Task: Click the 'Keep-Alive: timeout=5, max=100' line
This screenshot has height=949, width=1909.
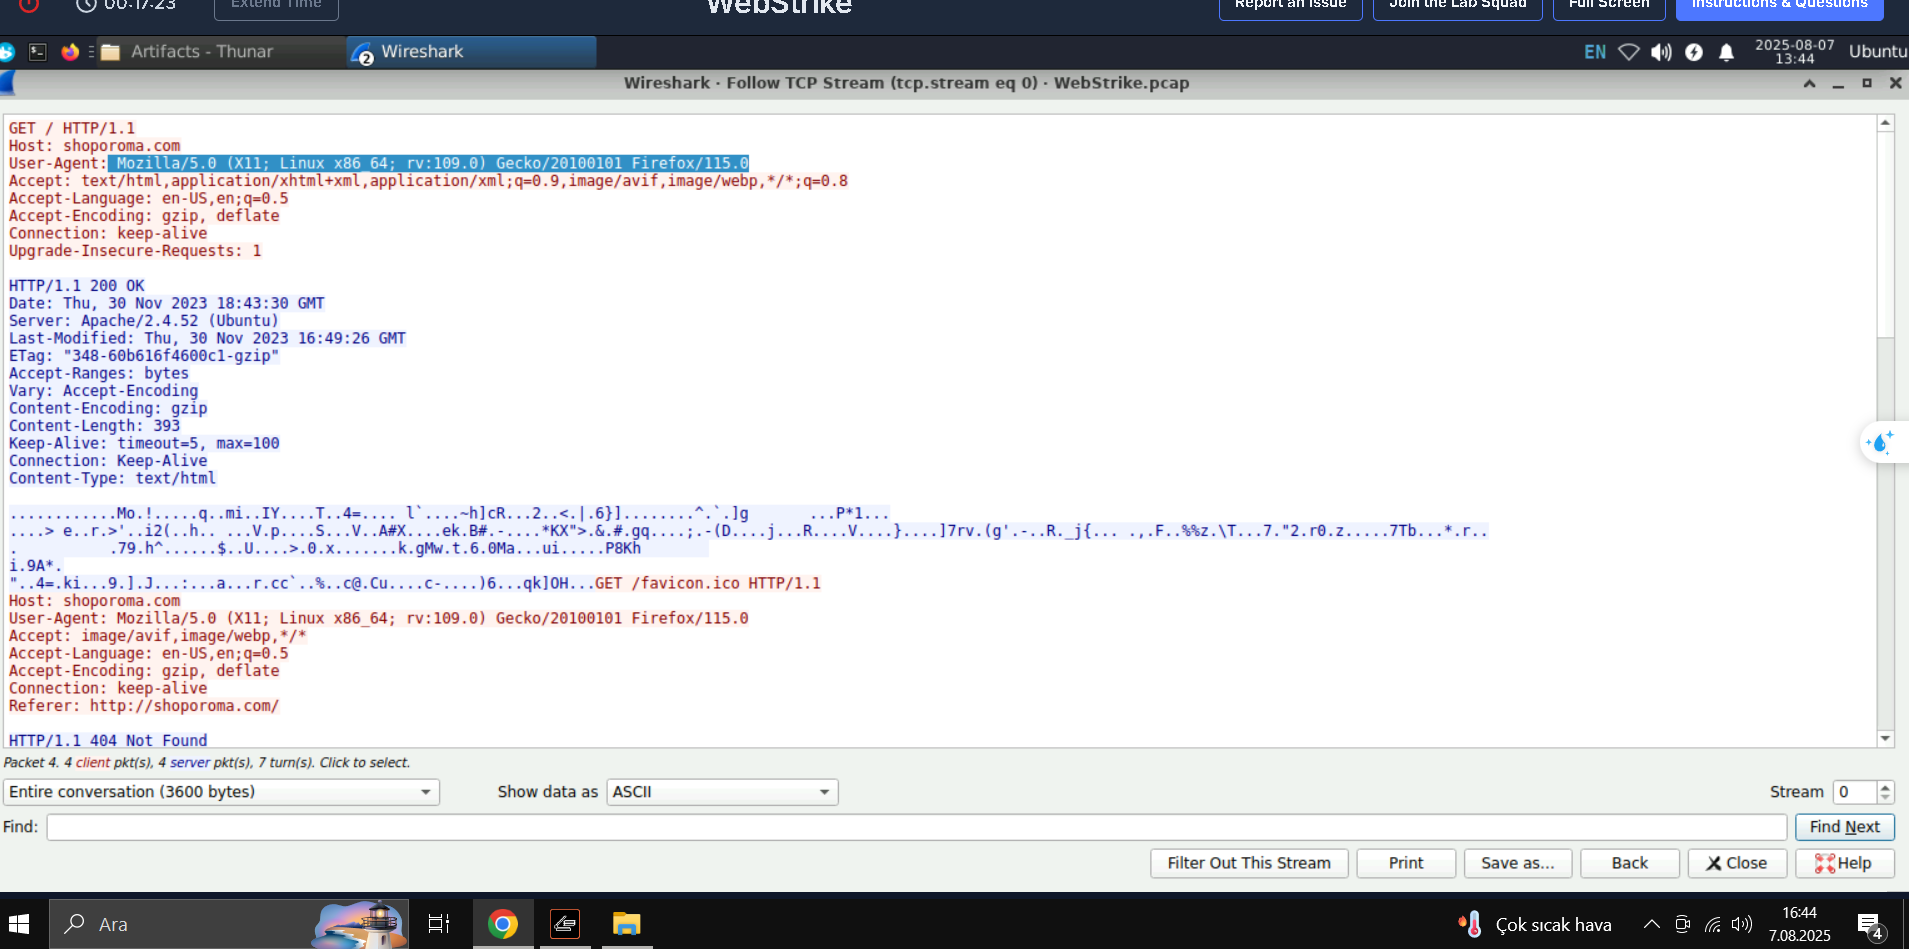Action: tap(144, 443)
